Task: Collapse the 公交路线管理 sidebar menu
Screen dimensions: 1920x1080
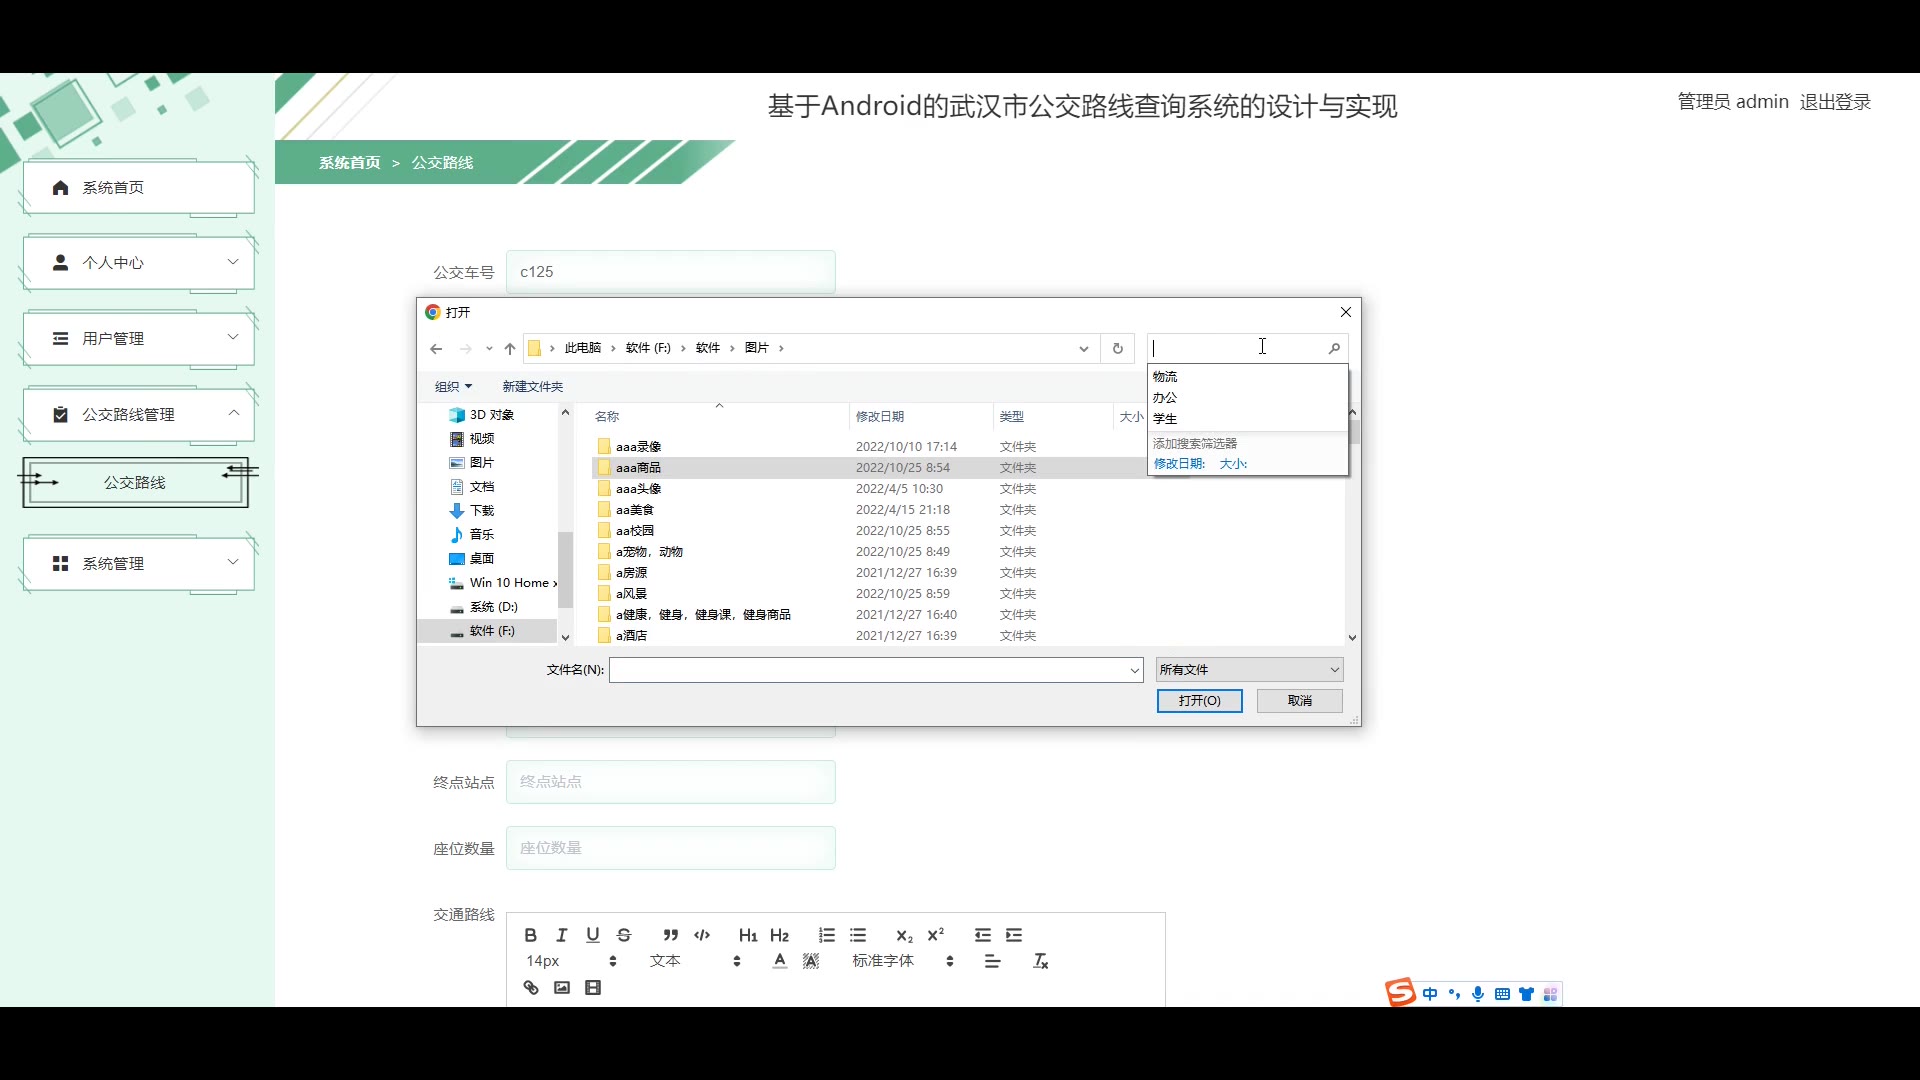Action: coord(139,415)
